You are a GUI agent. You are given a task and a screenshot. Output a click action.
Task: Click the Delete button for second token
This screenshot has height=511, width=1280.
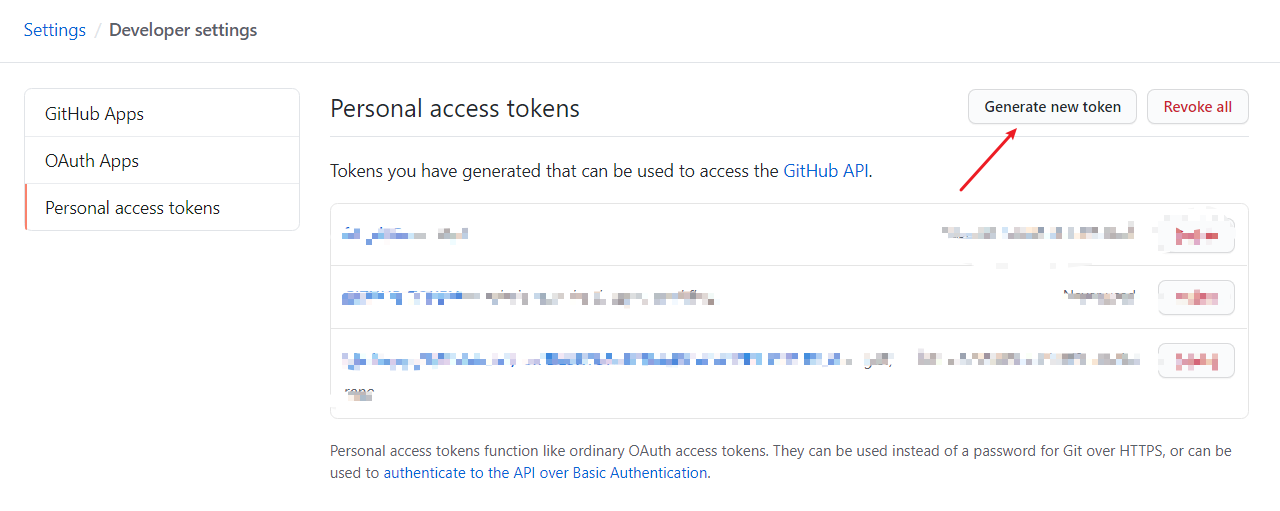pos(1196,297)
